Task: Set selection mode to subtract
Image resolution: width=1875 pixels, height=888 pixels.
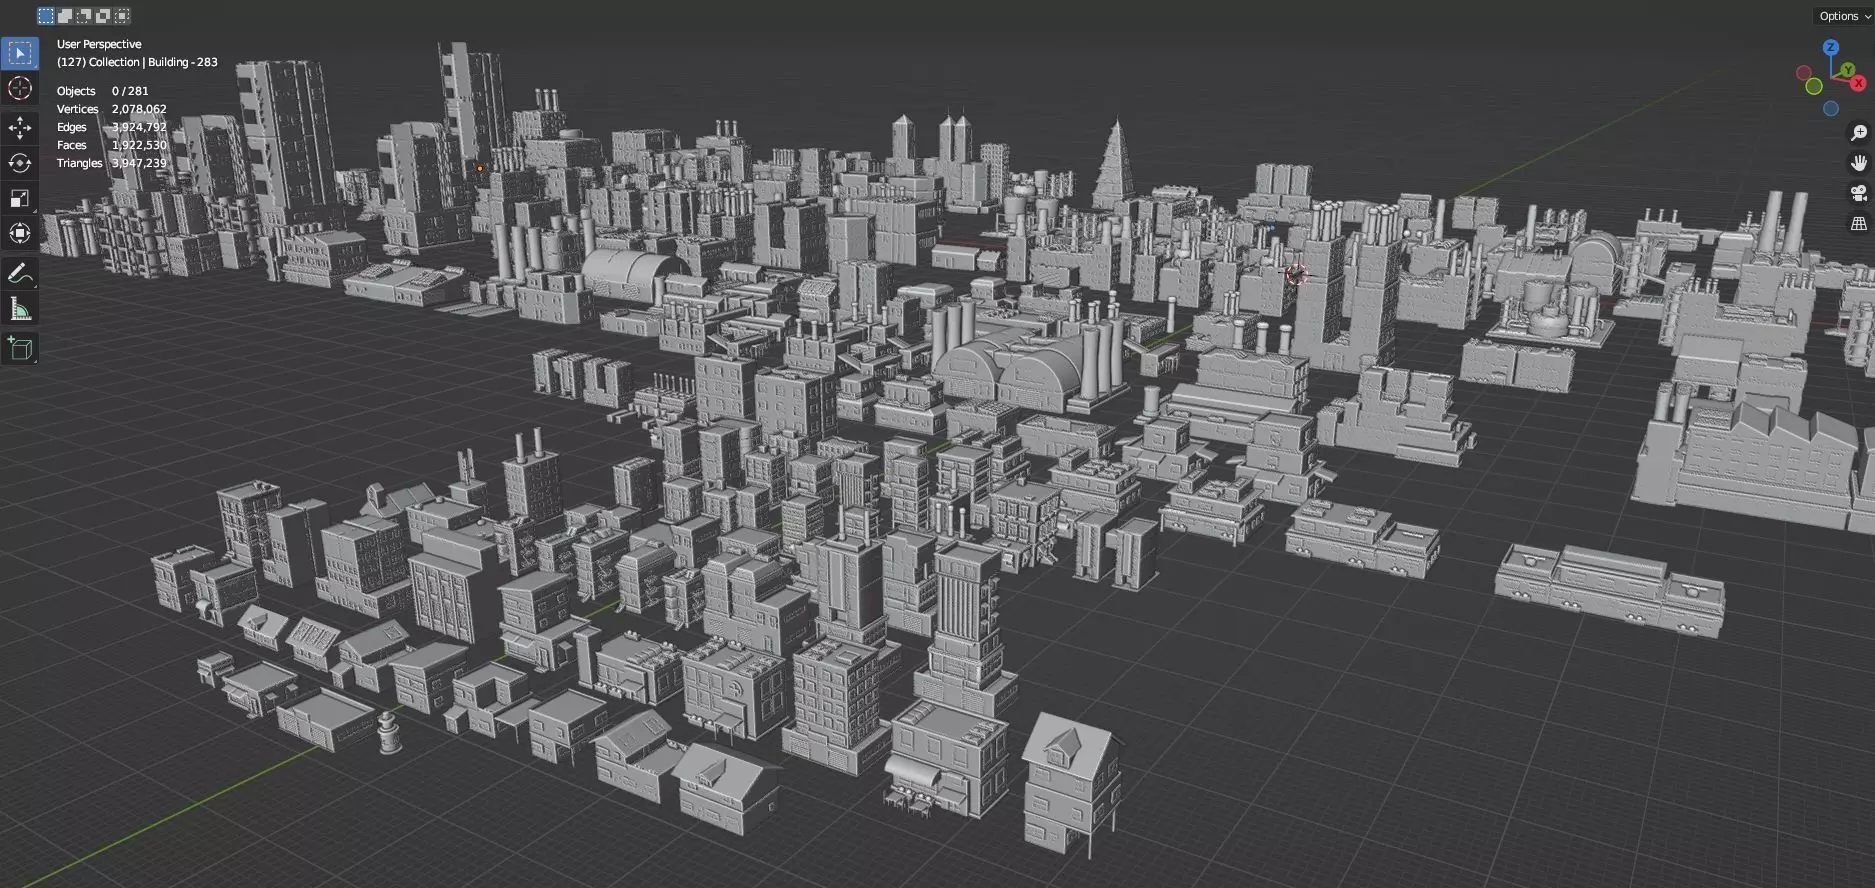Action: pyautogui.click(x=84, y=16)
